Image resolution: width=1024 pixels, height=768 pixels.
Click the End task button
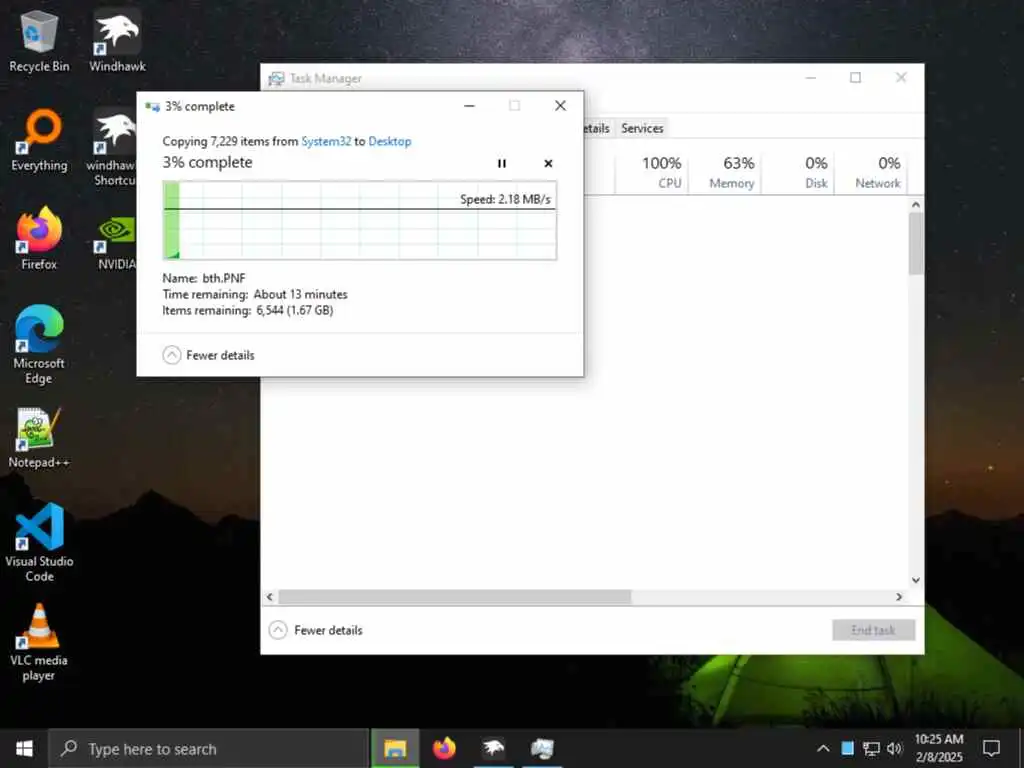tap(873, 630)
